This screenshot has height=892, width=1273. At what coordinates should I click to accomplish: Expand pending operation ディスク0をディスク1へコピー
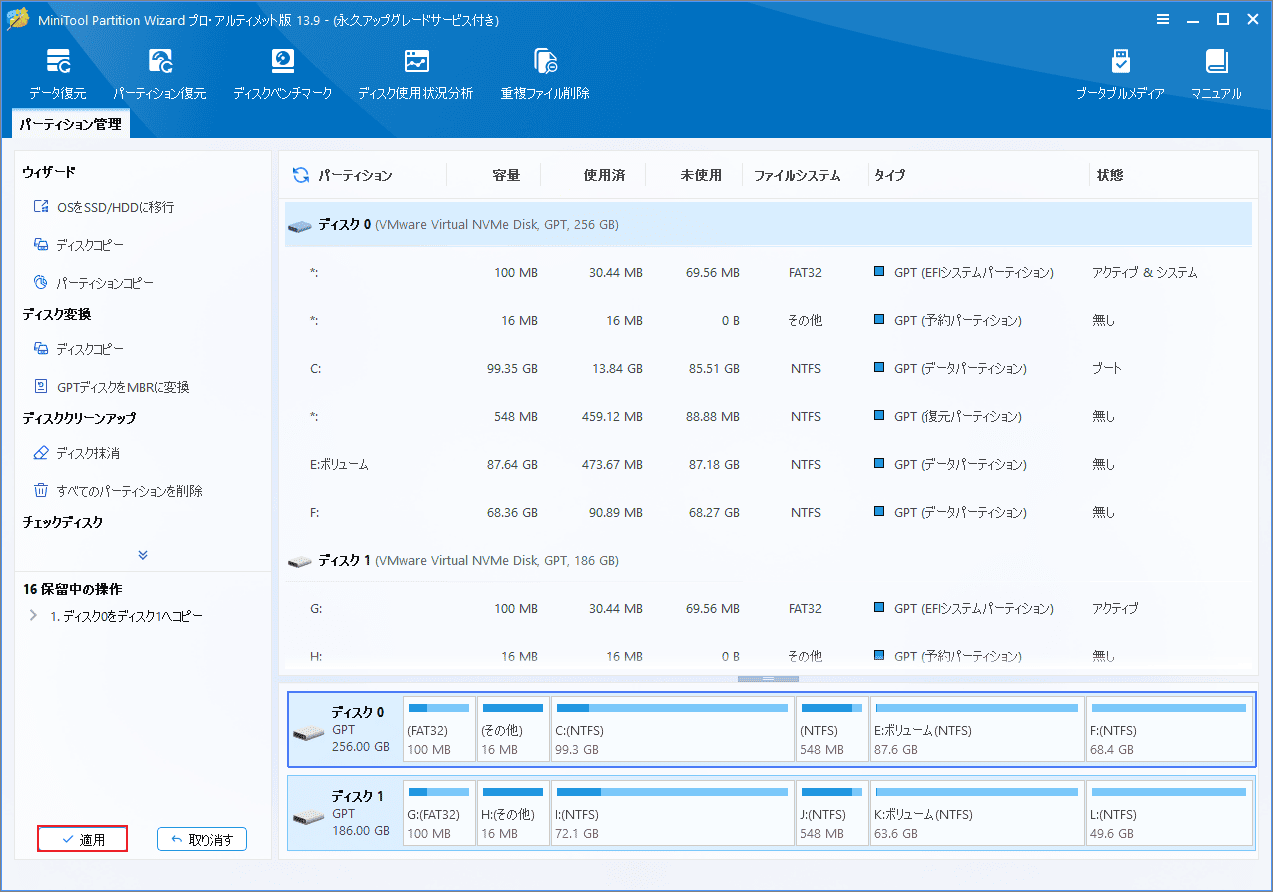pyautogui.click(x=33, y=616)
